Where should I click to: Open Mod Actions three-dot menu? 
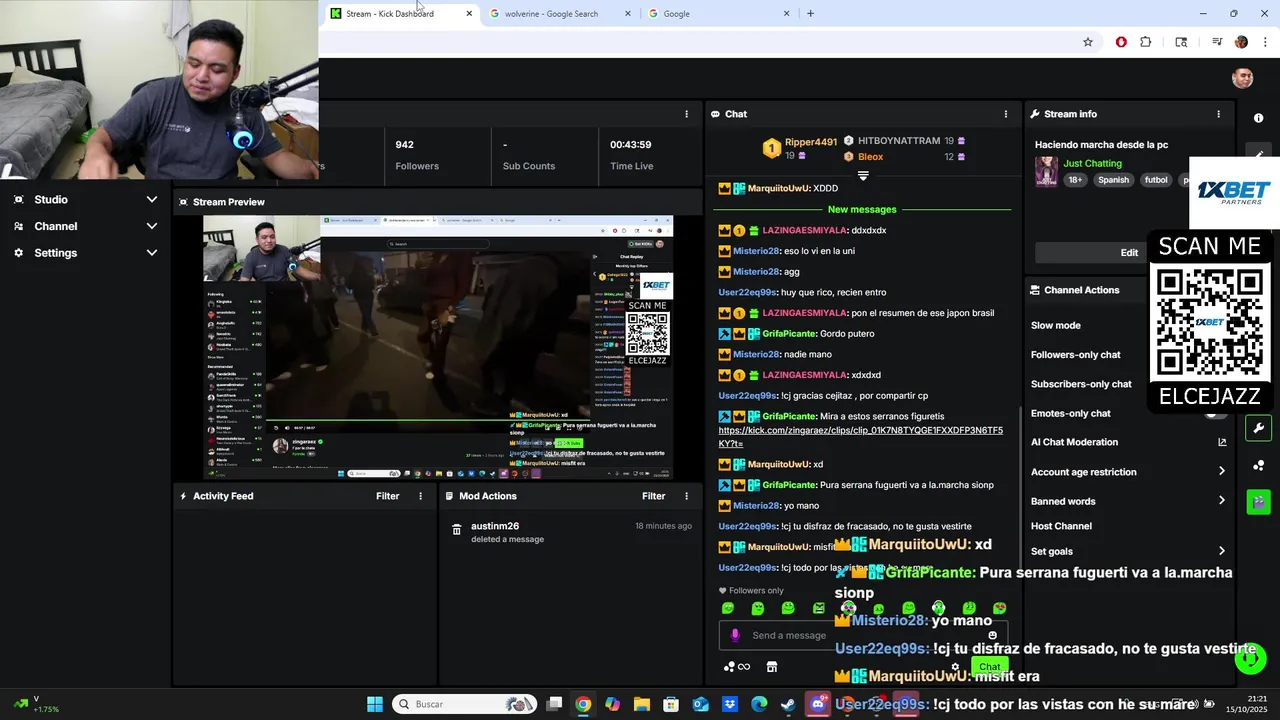686,496
